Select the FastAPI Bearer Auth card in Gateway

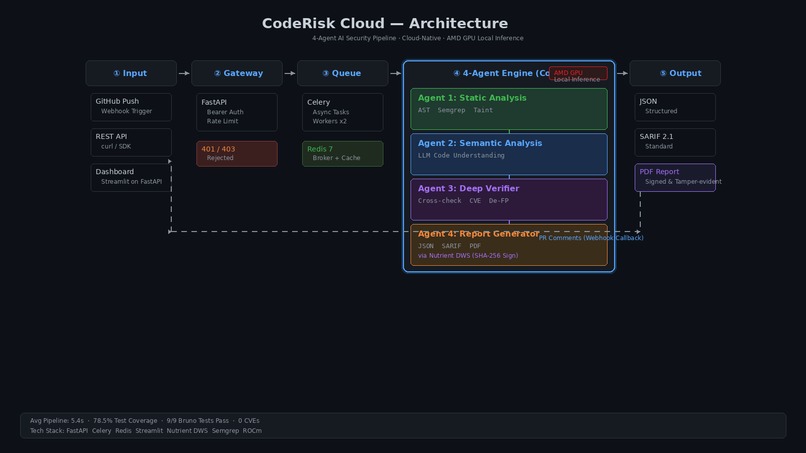coord(237,112)
